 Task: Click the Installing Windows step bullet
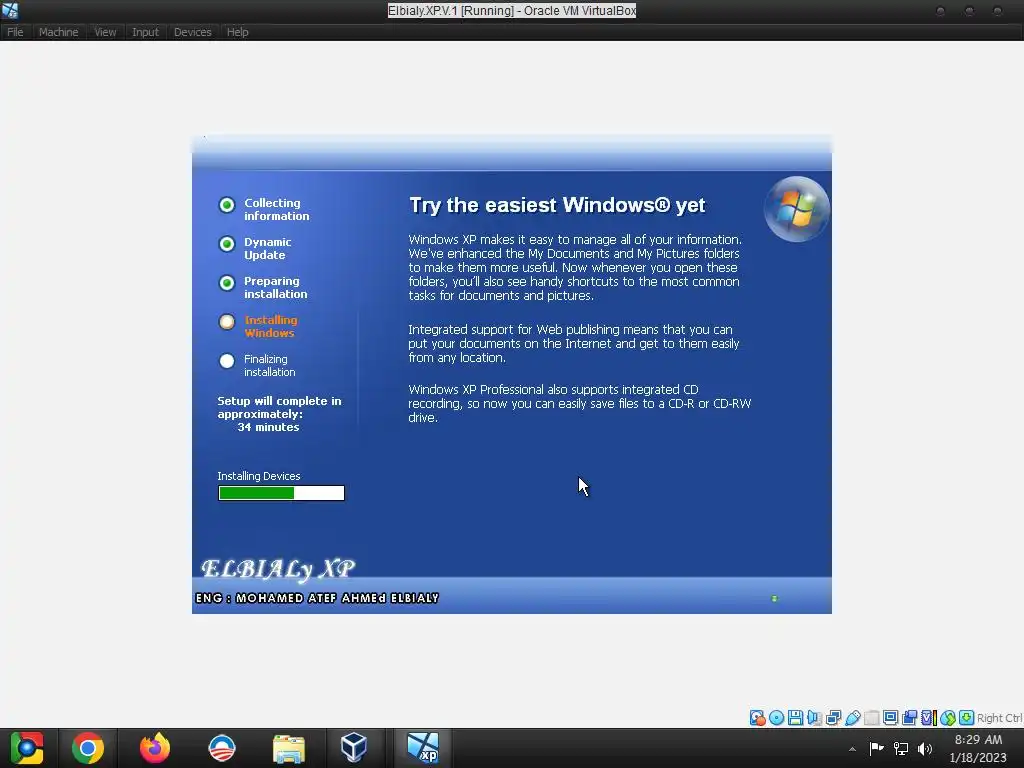(227, 322)
